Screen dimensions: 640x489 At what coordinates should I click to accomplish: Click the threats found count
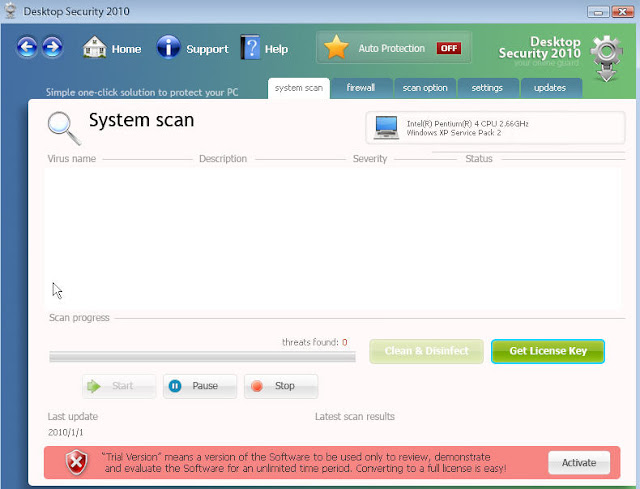(345, 342)
